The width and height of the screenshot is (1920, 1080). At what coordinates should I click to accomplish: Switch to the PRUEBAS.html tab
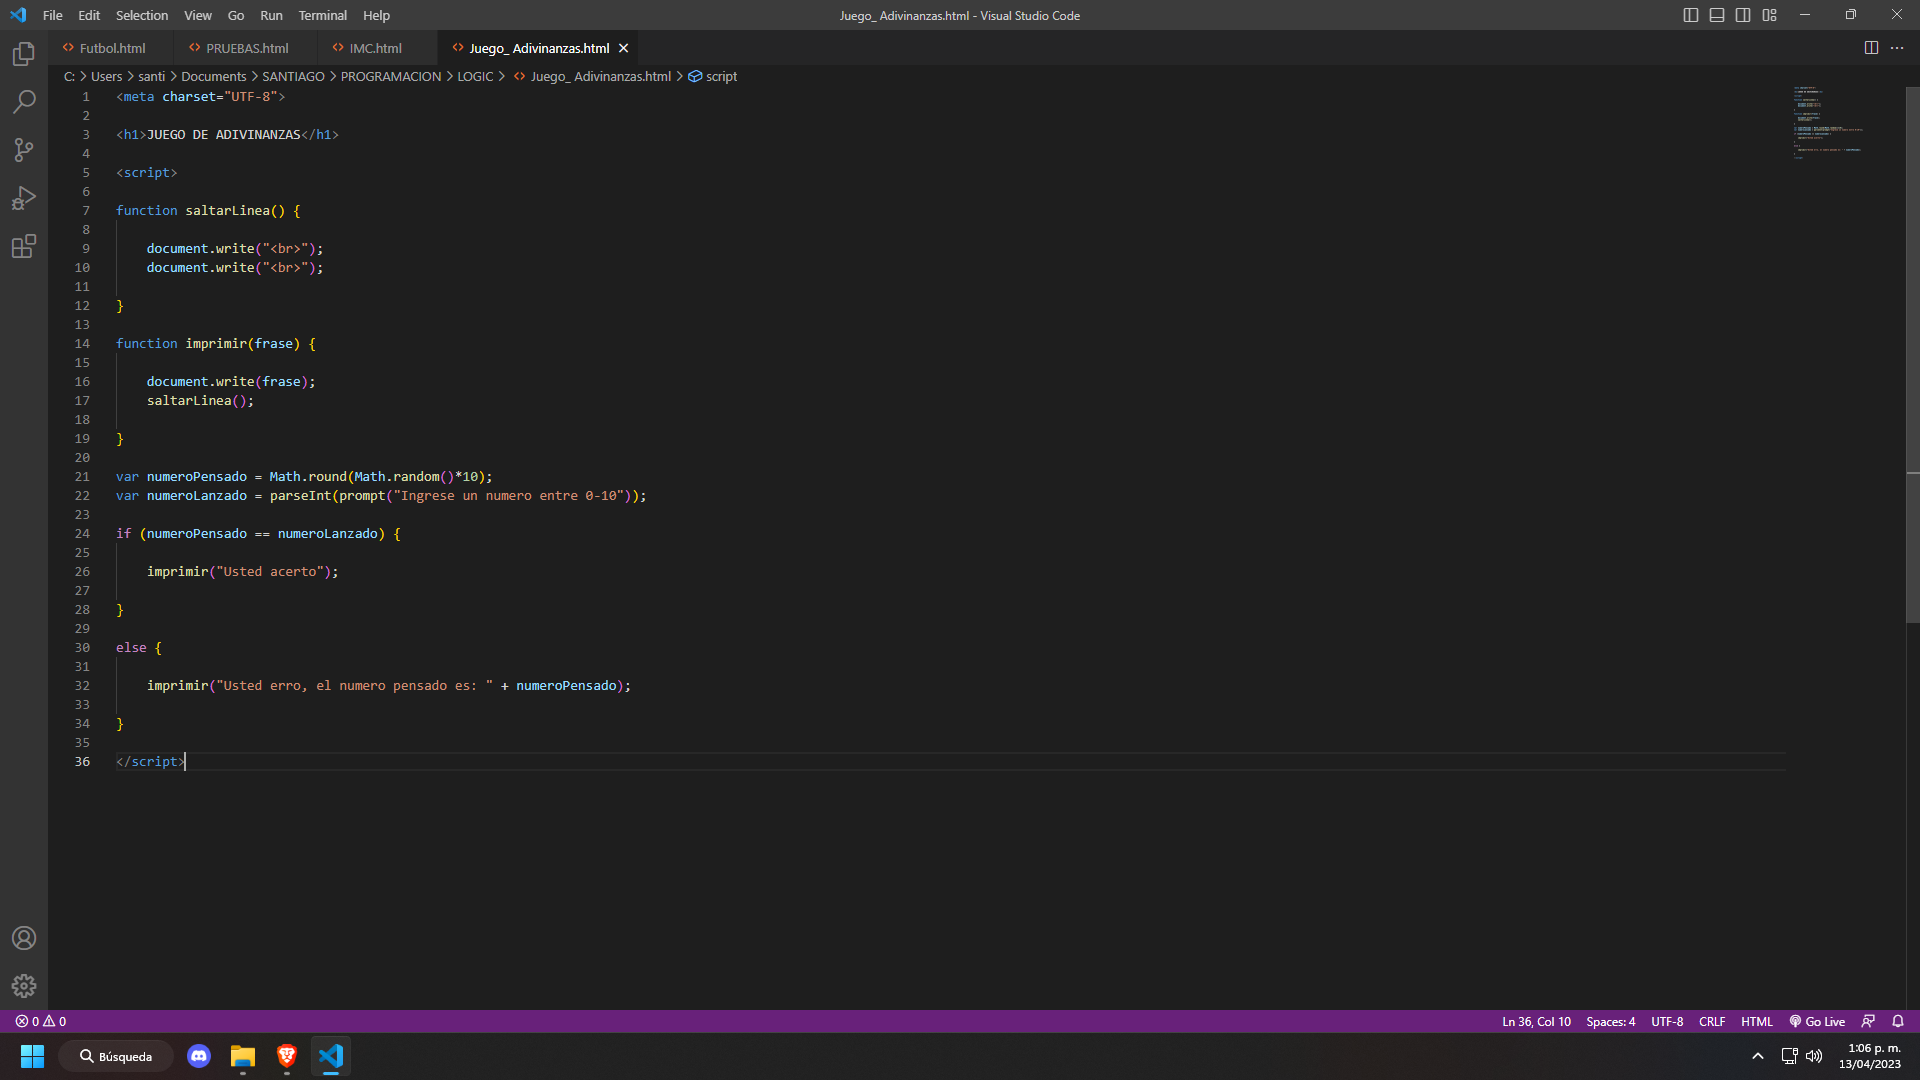(246, 48)
